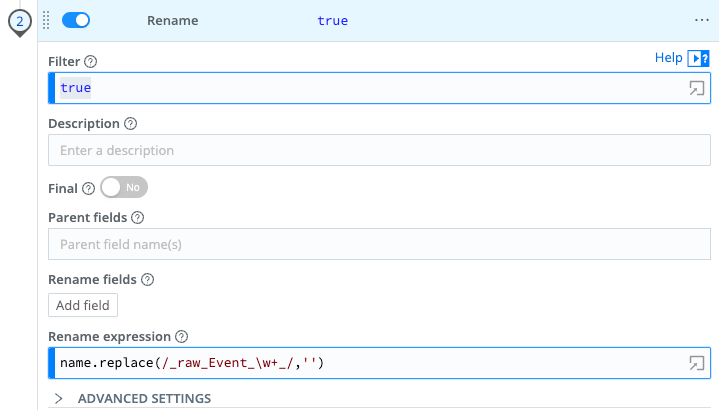
Task: Expand the Rename expression editor
Action: (696, 362)
